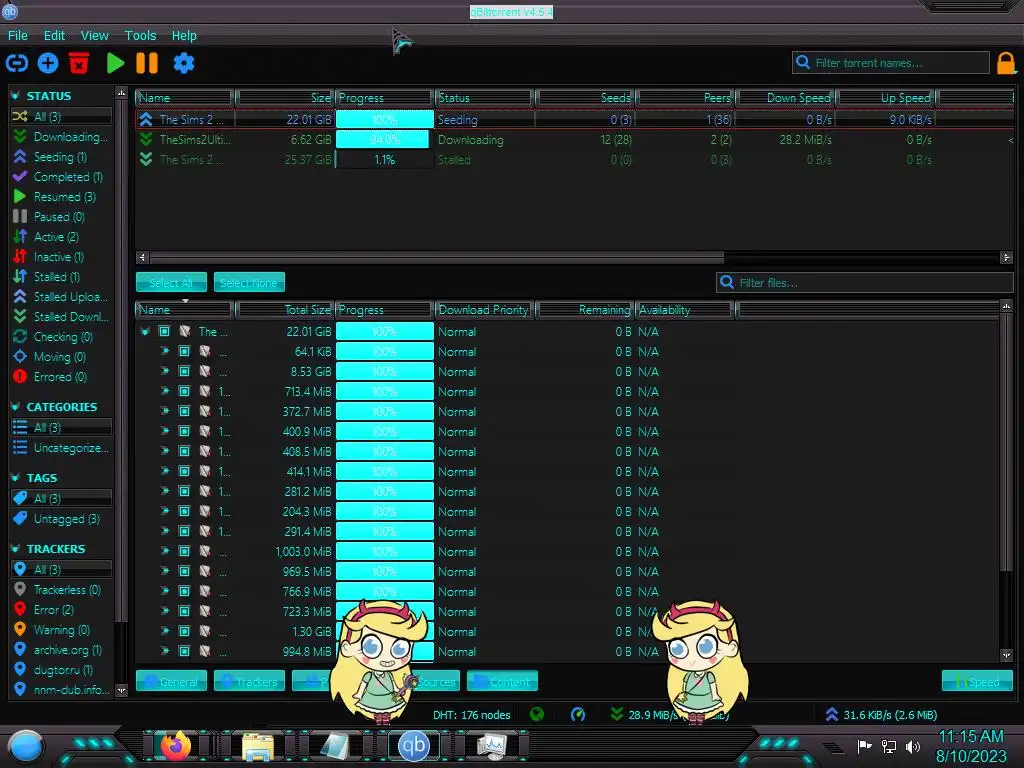This screenshot has height=768, width=1024.
Task: Collapse the CATEGORIES sidebar section
Action: pos(16,407)
